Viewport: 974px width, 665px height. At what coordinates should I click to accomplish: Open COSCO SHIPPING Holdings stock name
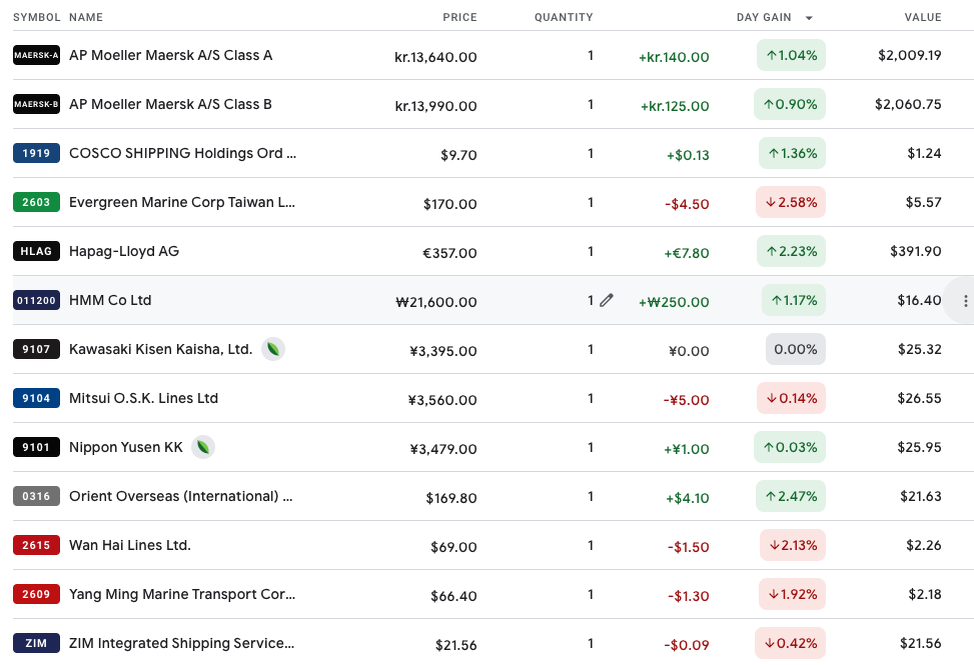click(x=182, y=153)
